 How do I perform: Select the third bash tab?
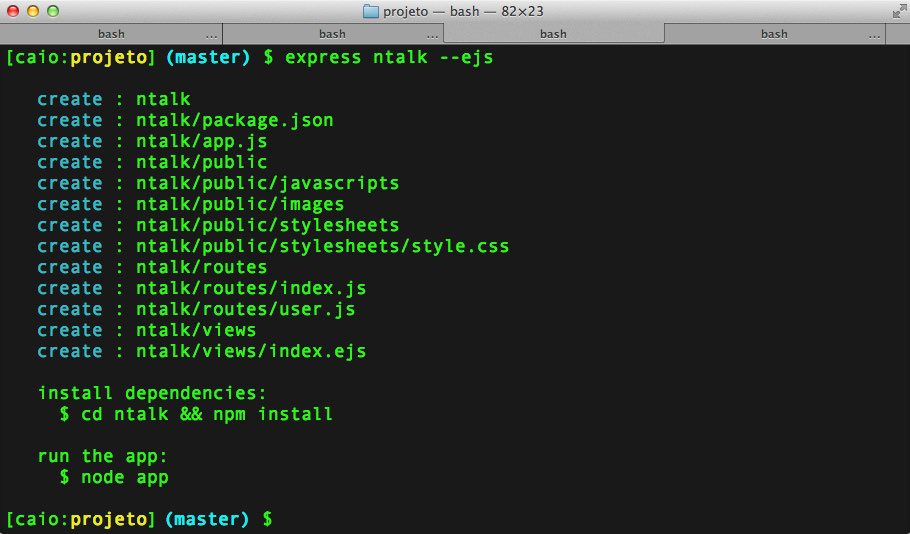pos(553,34)
